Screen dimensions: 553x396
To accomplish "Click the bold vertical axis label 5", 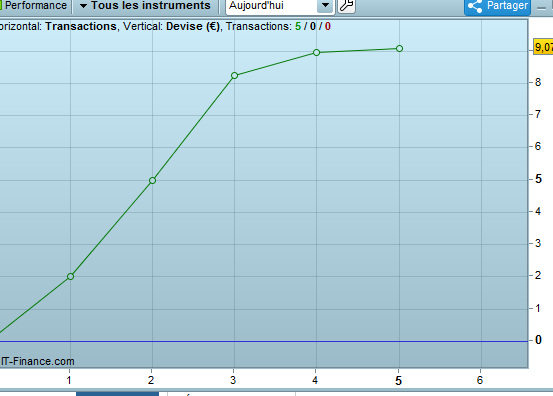I will click(538, 179).
